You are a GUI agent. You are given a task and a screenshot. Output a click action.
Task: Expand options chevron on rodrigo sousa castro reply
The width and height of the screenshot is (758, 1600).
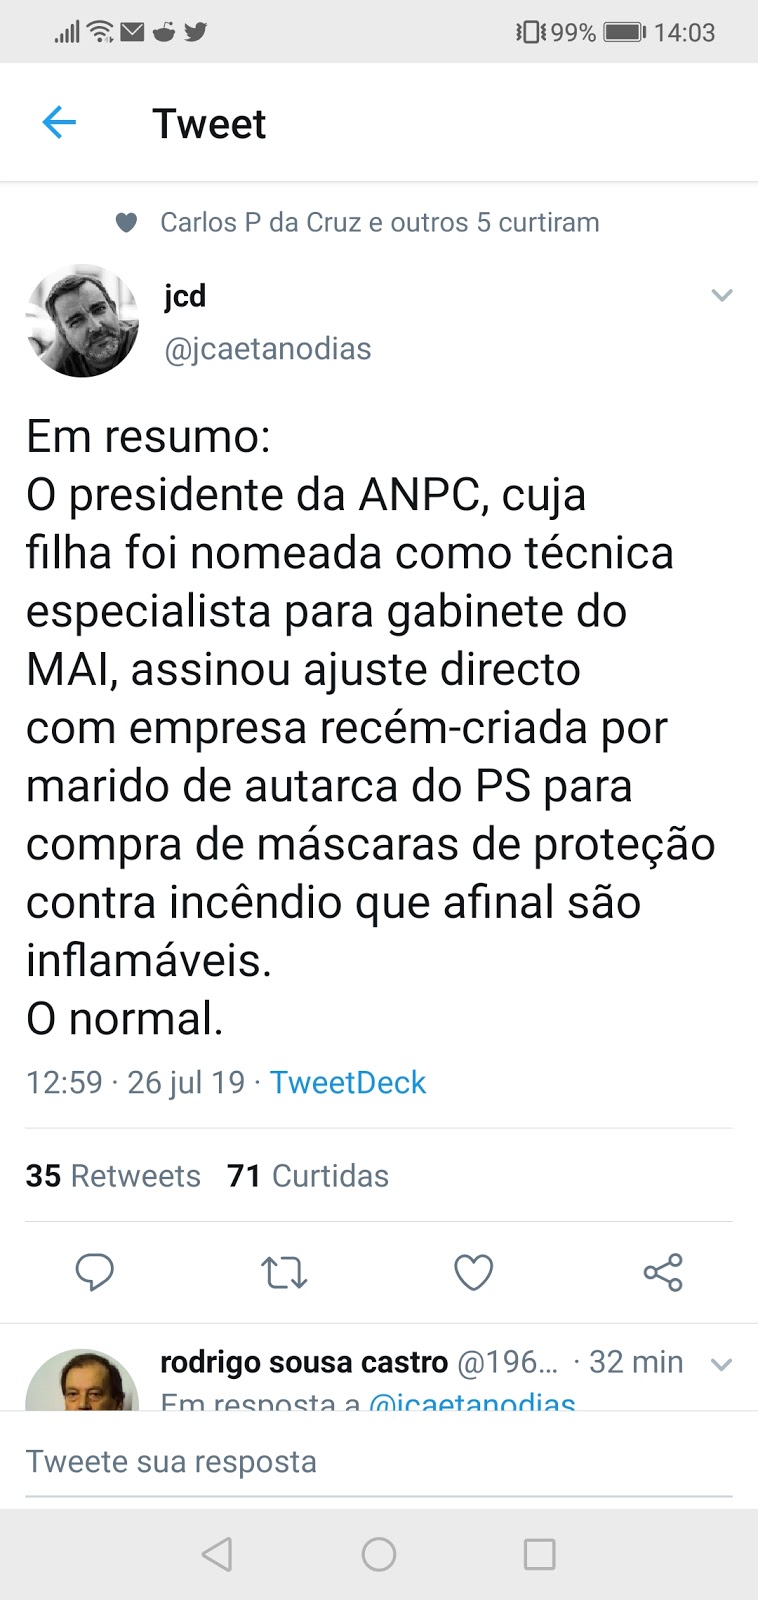click(722, 1364)
